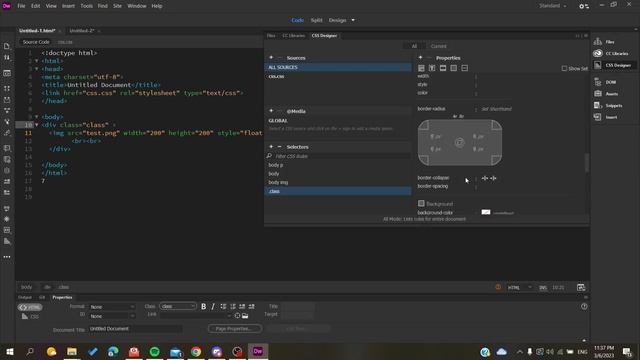This screenshot has height=360, width=640.
Task: Open the Standard workspace dropdown
Action: (x=553, y=6)
